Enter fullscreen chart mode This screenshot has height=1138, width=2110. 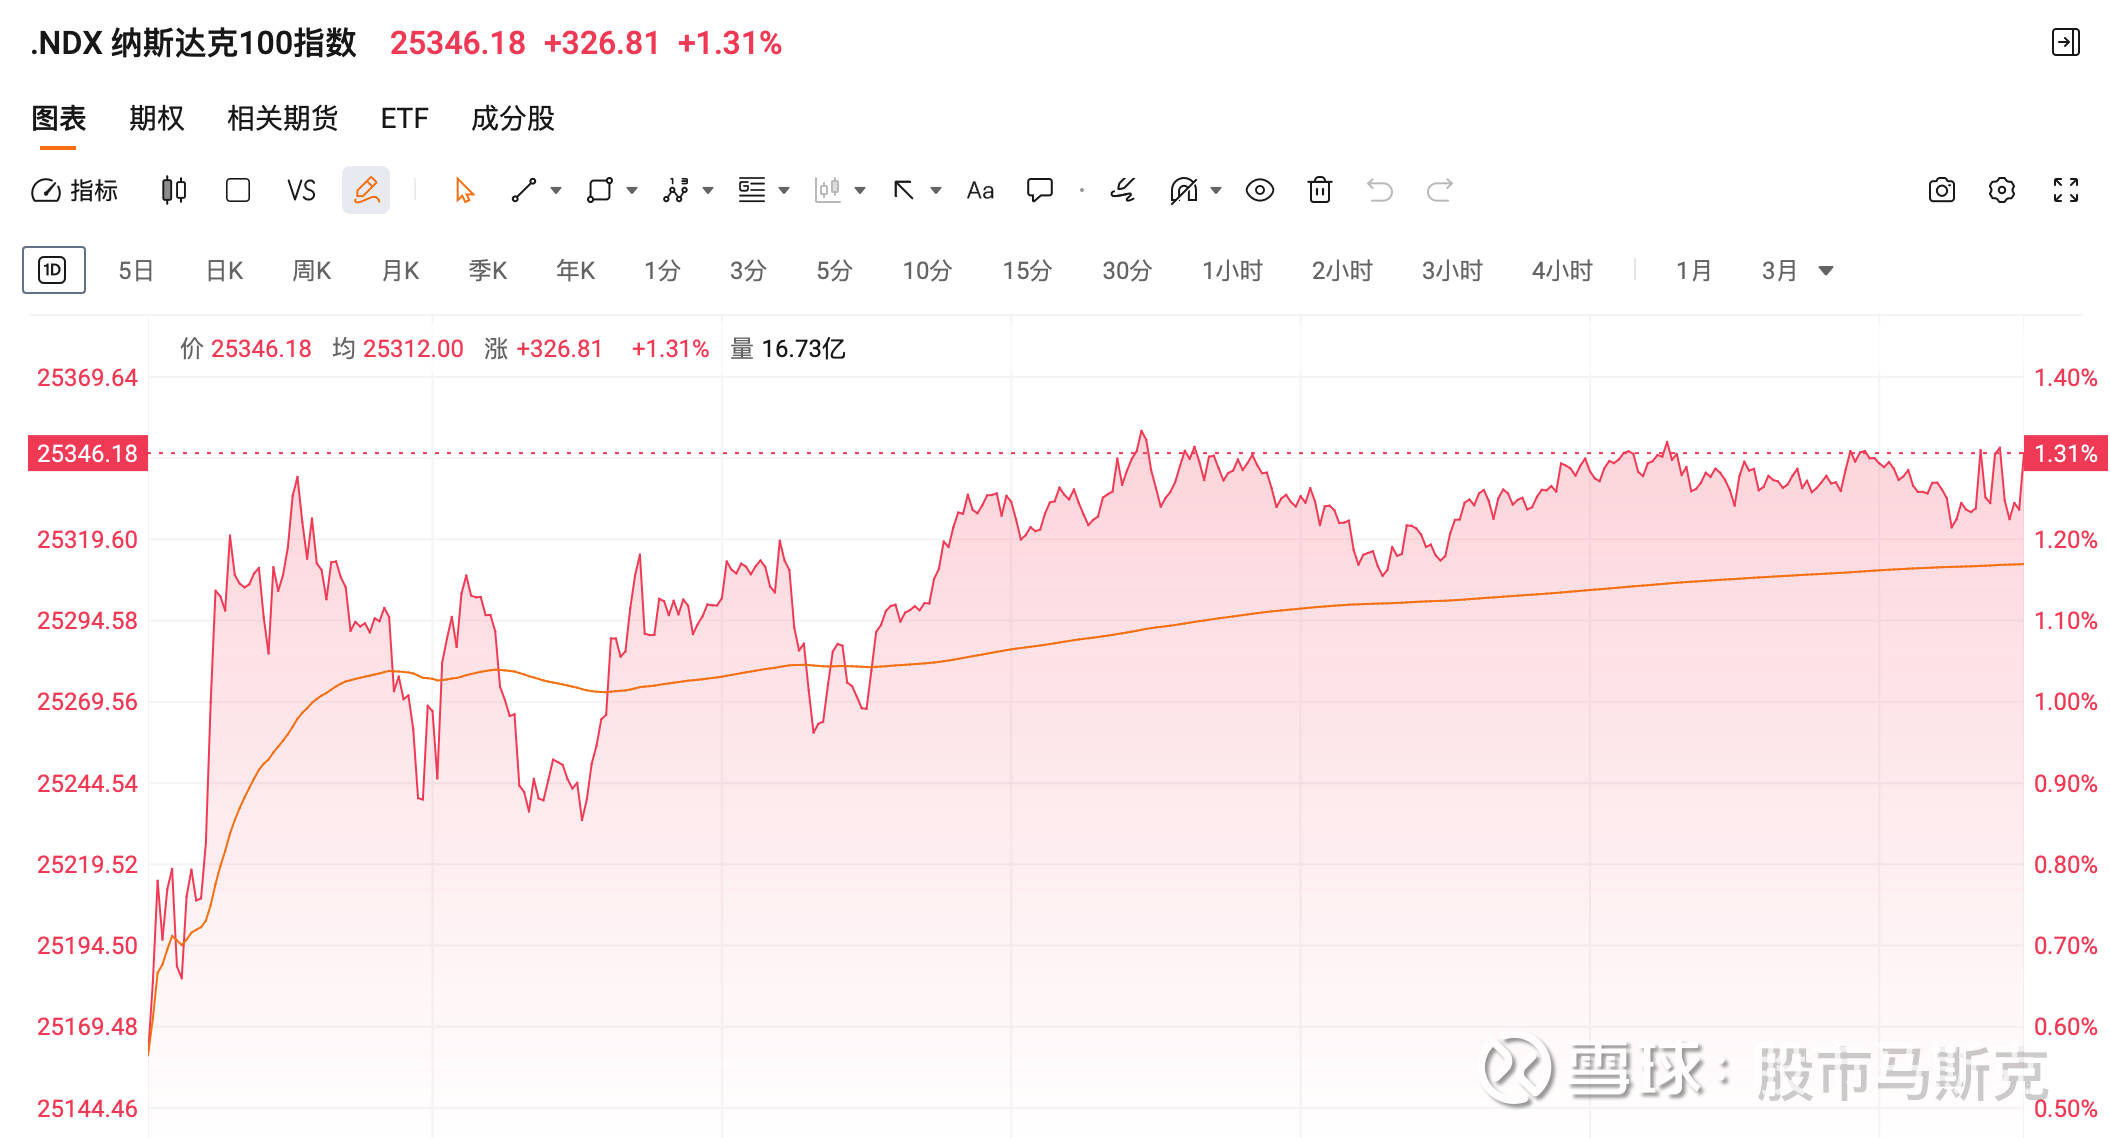point(2065,190)
